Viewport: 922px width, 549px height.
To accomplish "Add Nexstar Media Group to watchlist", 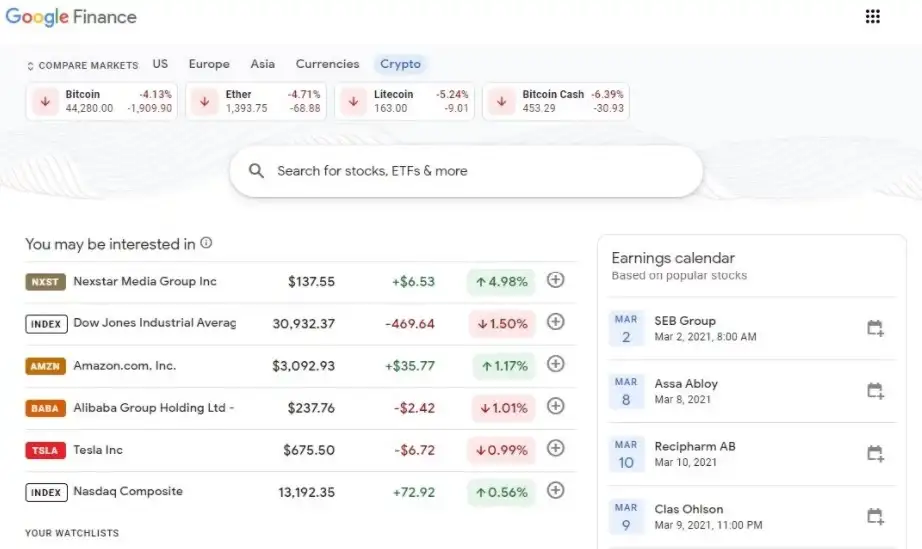I will point(556,280).
